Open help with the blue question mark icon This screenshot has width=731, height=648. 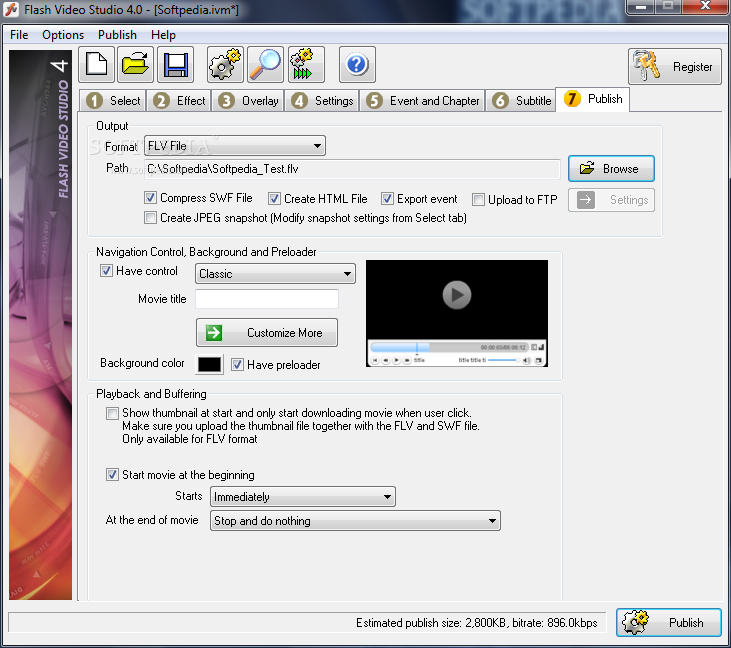(357, 65)
